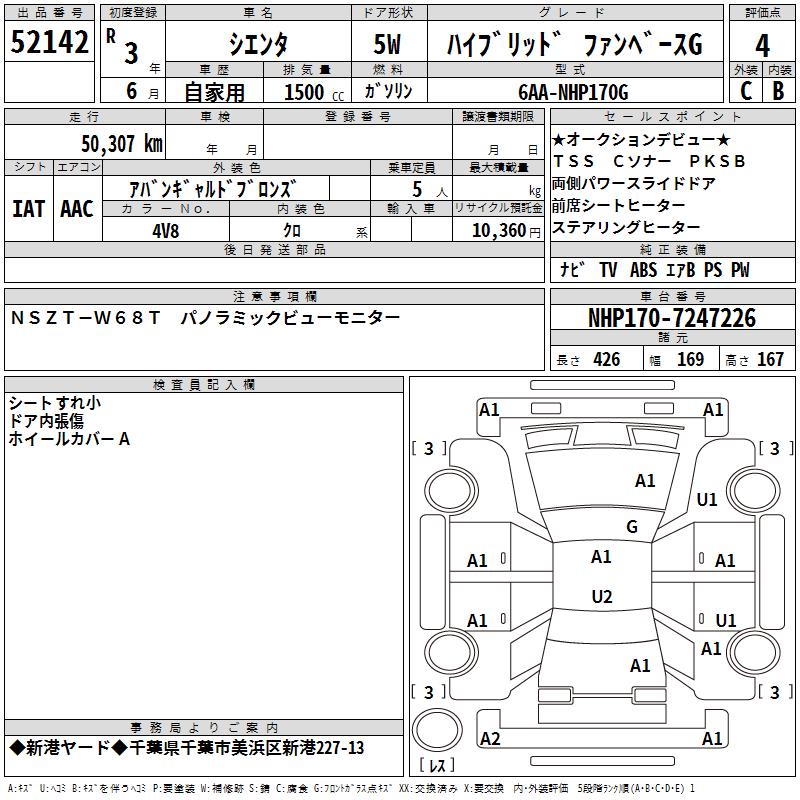Click lot number 52142
The height and width of the screenshot is (800, 800).
(49, 41)
